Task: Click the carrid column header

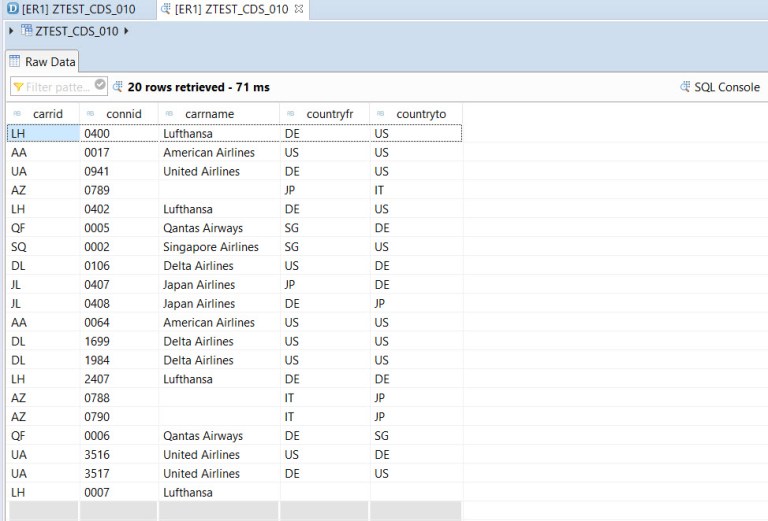Action: (x=47, y=114)
